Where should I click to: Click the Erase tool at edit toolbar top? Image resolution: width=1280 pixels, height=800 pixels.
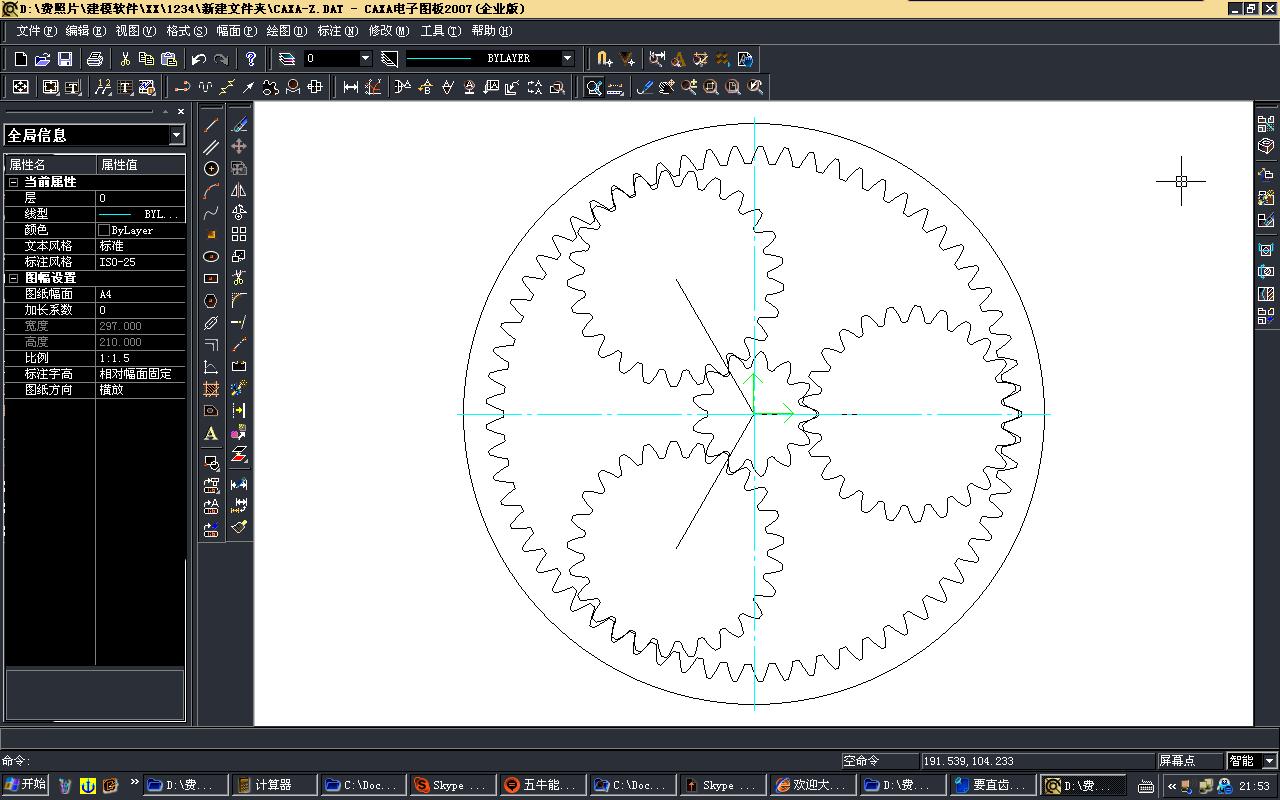[239, 124]
